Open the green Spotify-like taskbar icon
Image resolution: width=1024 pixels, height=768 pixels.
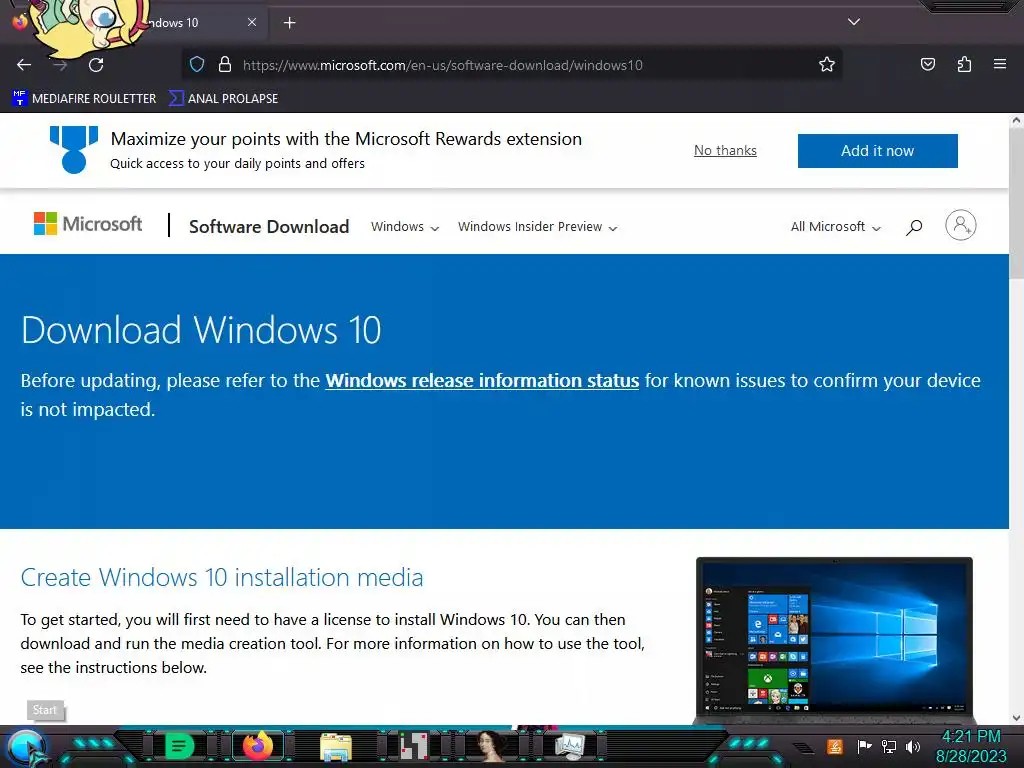179,746
